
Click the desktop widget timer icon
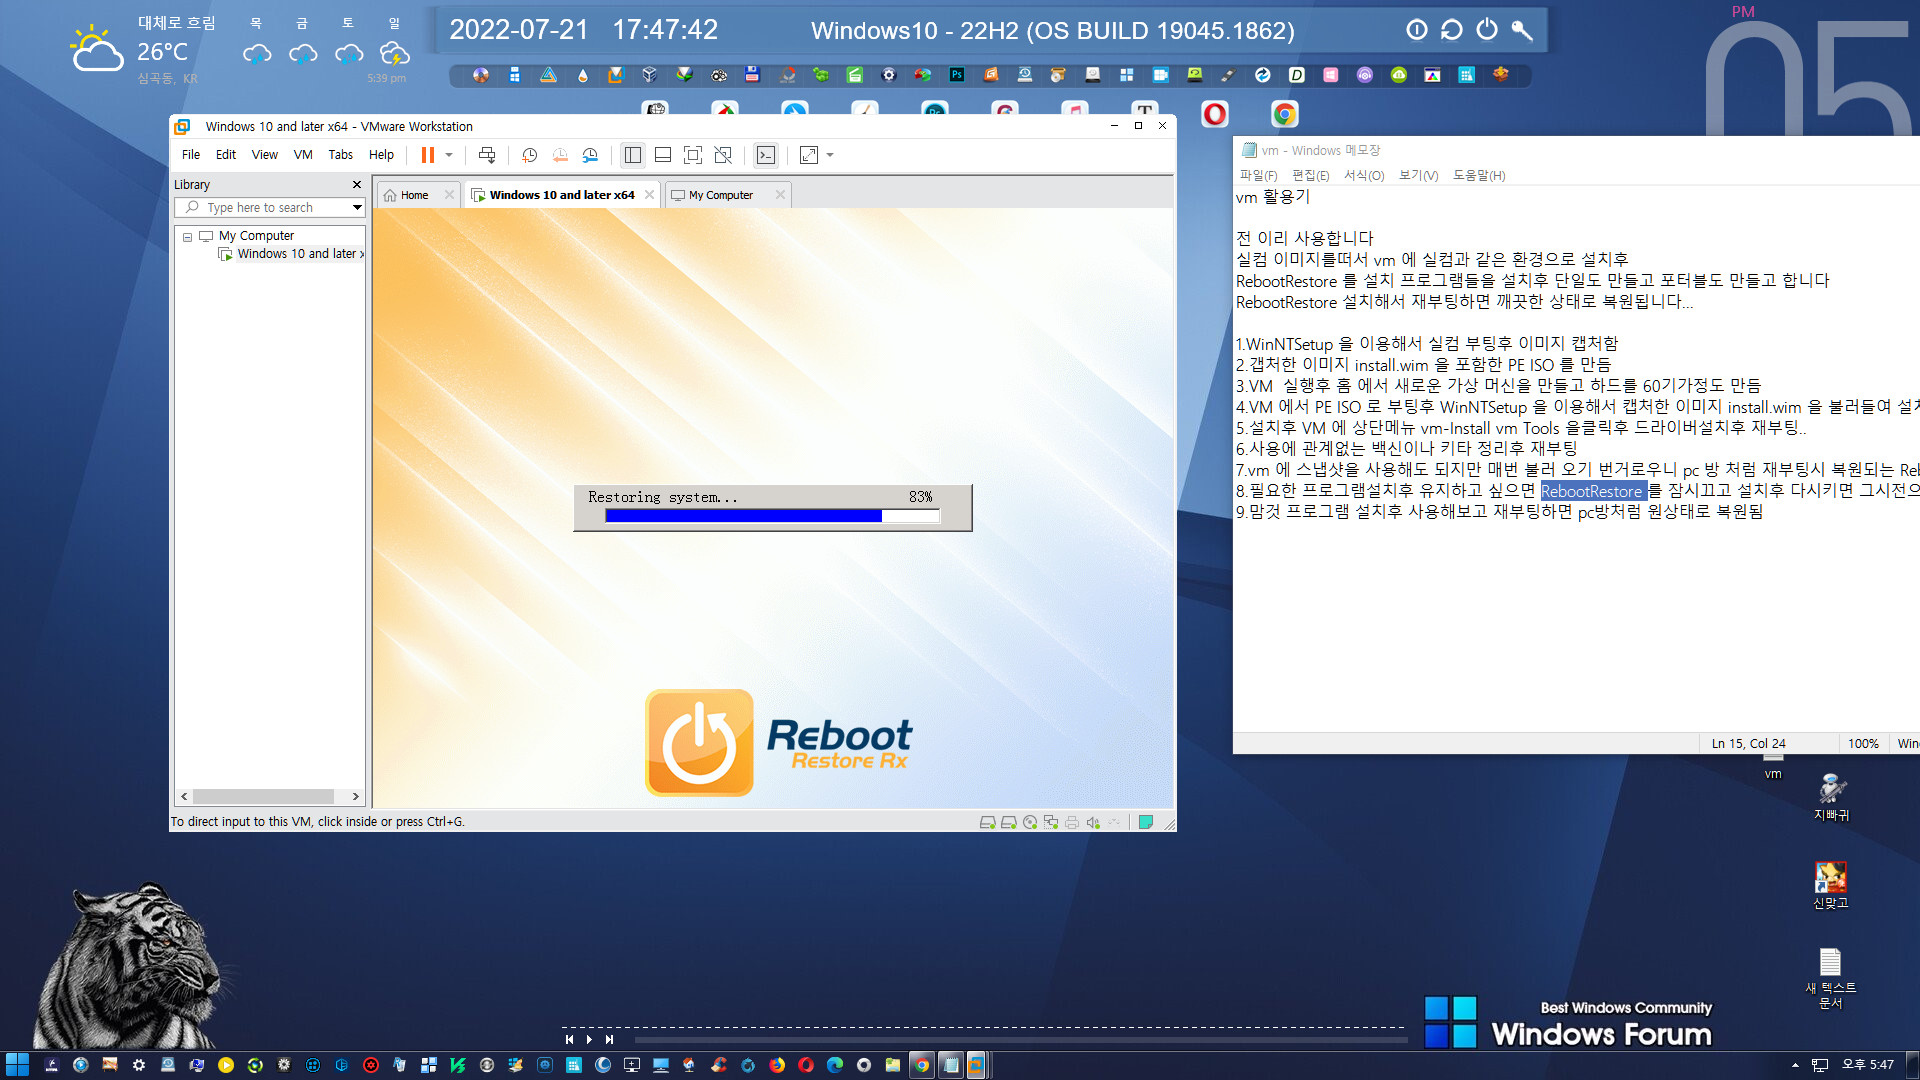point(1417,30)
